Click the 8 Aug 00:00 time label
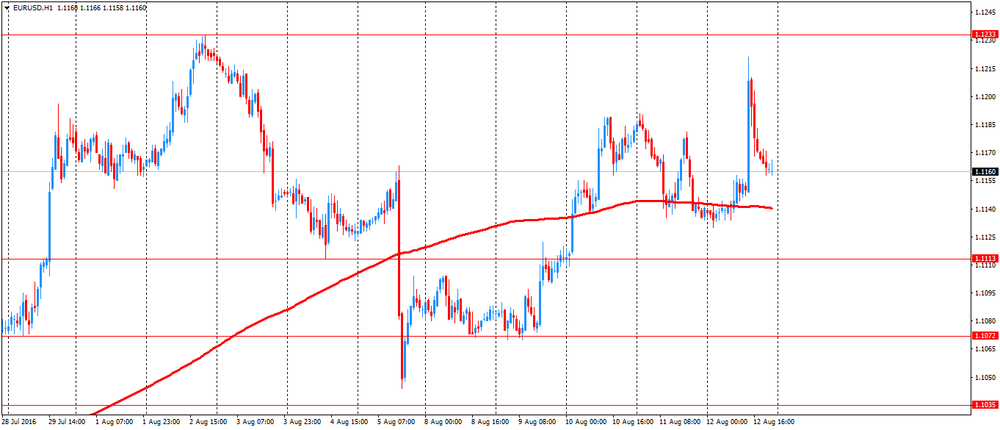This screenshot has height=430, width=1000. coord(442,422)
